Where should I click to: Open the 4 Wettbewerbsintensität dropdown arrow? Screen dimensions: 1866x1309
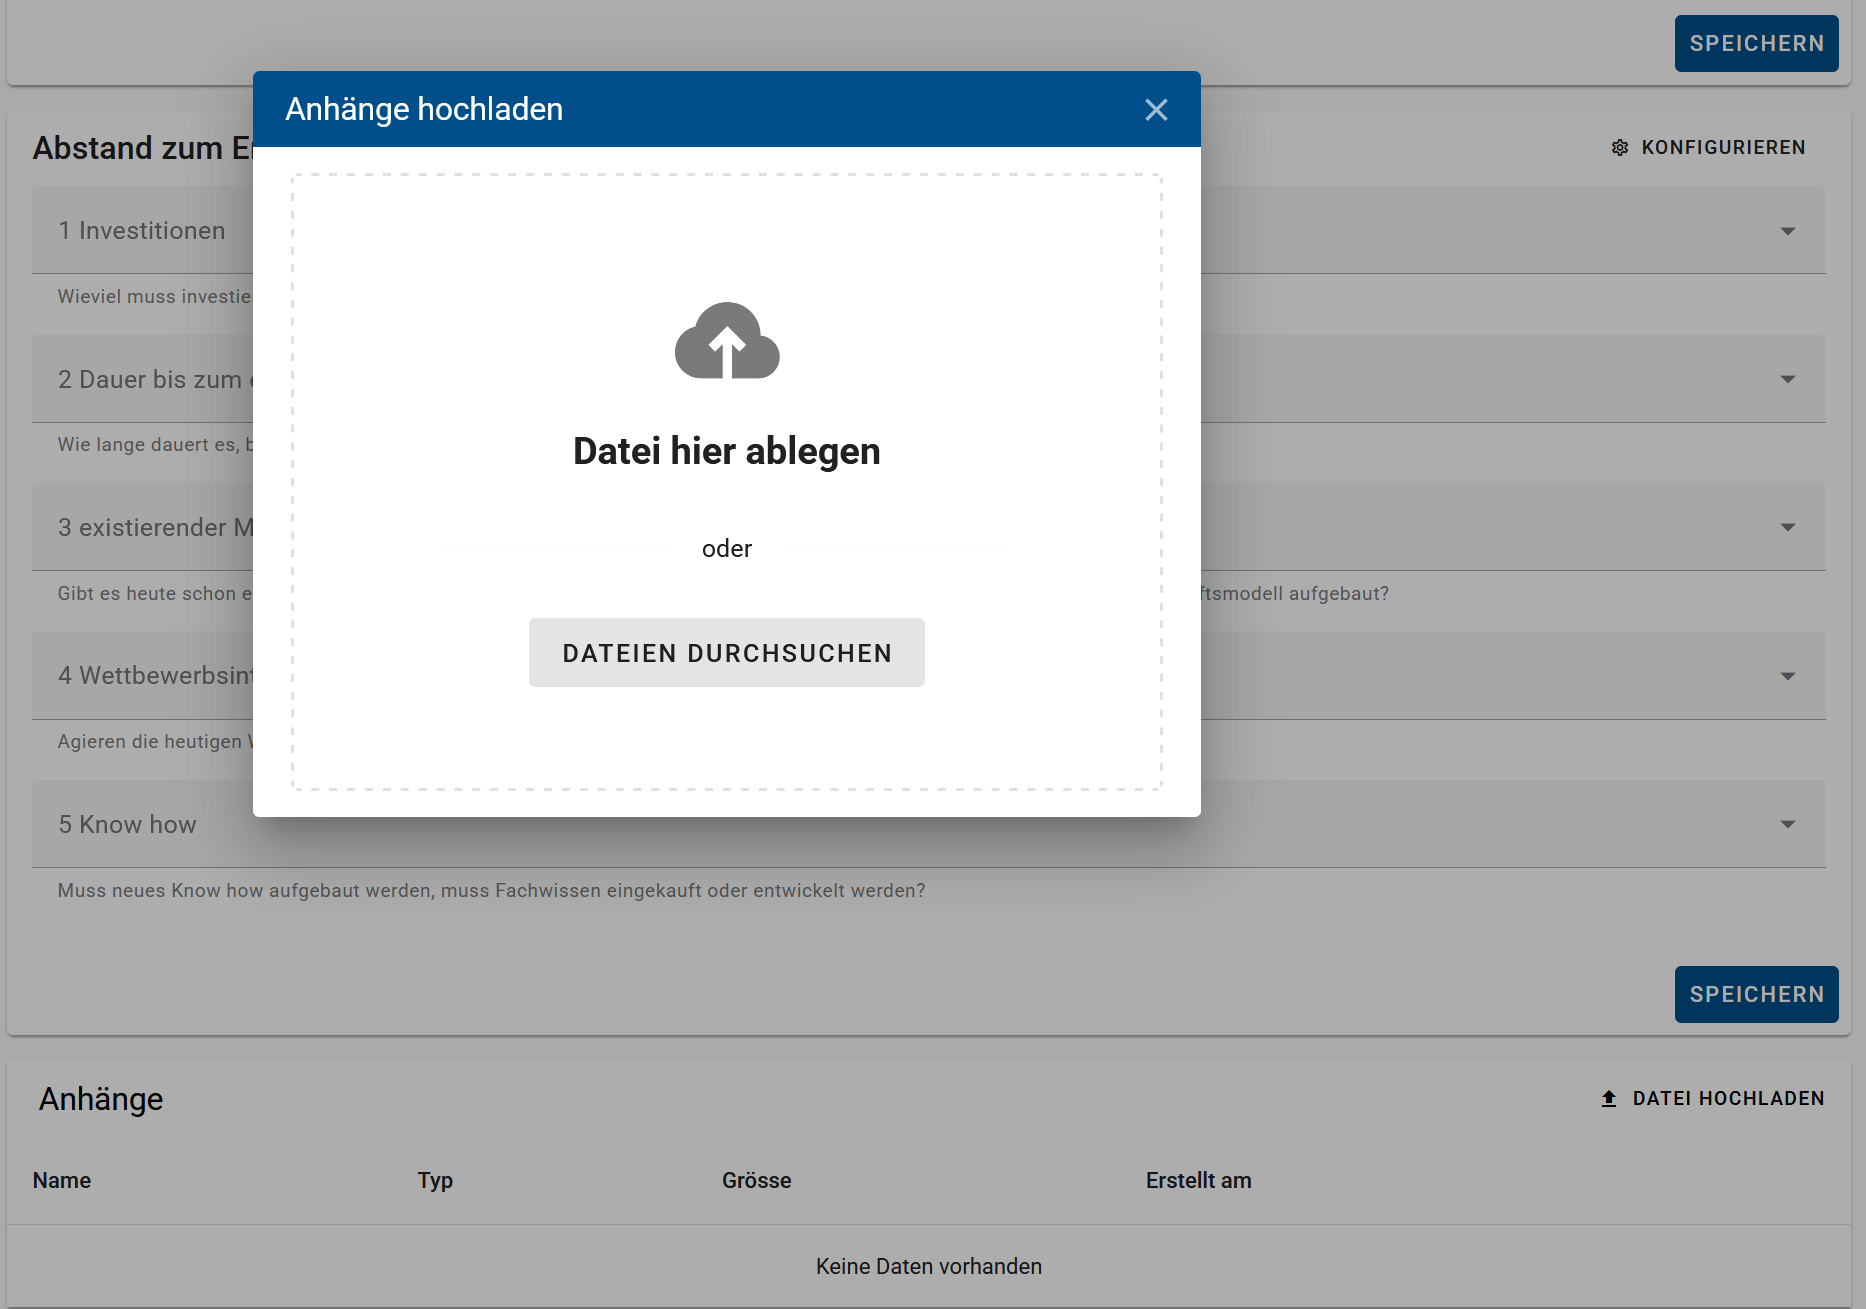click(1788, 676)
